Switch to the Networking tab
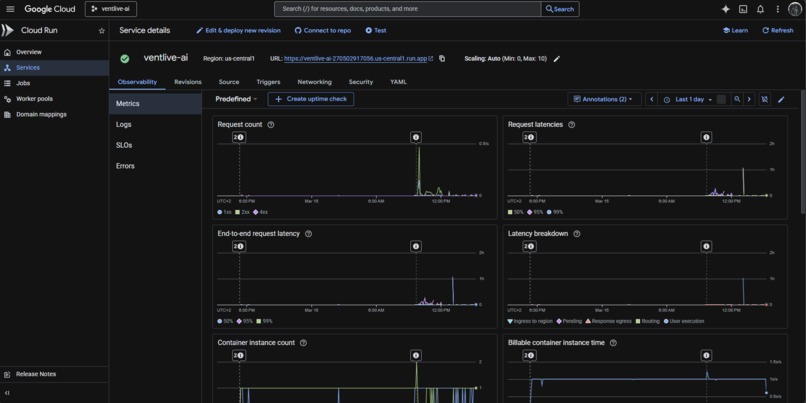 point(314,82)
